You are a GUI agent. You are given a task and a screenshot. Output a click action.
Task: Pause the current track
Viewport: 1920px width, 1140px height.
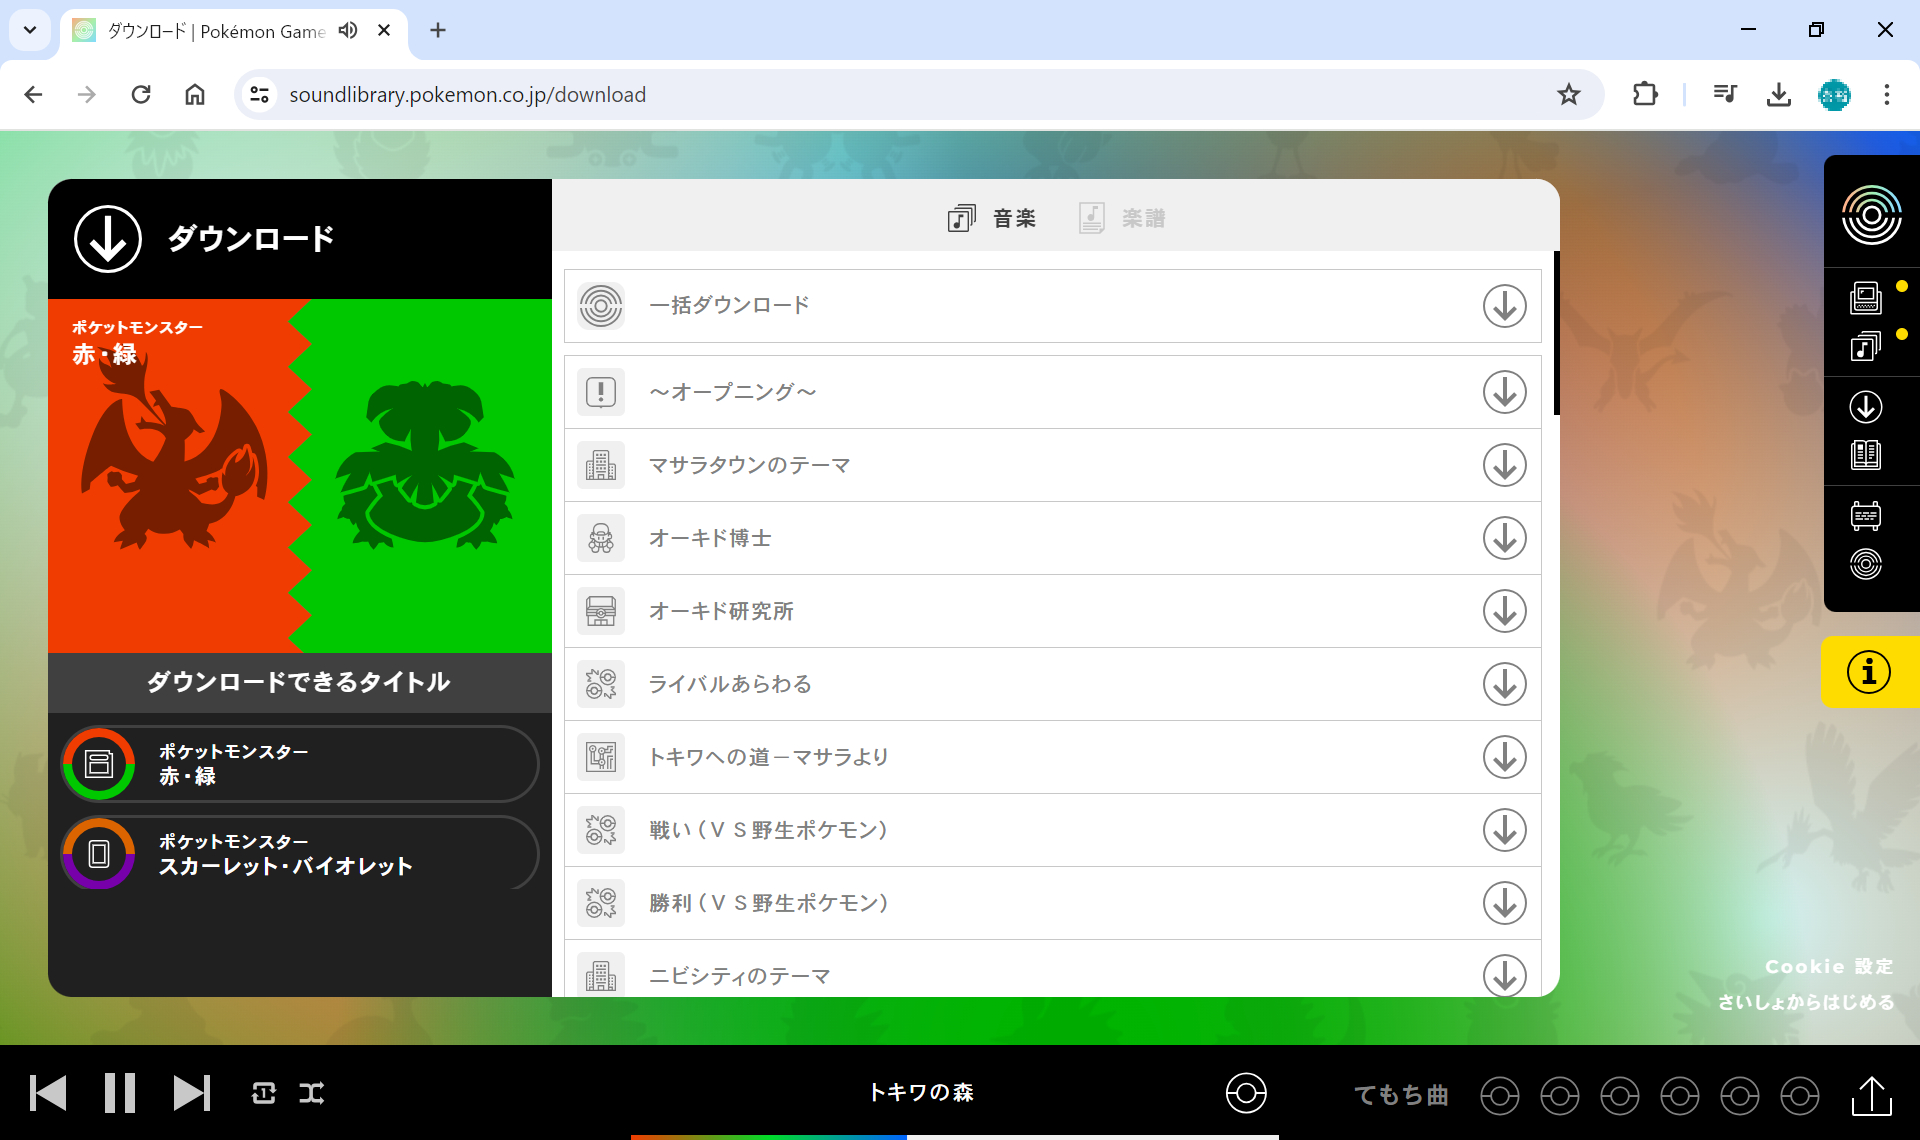pos(120,1093)
